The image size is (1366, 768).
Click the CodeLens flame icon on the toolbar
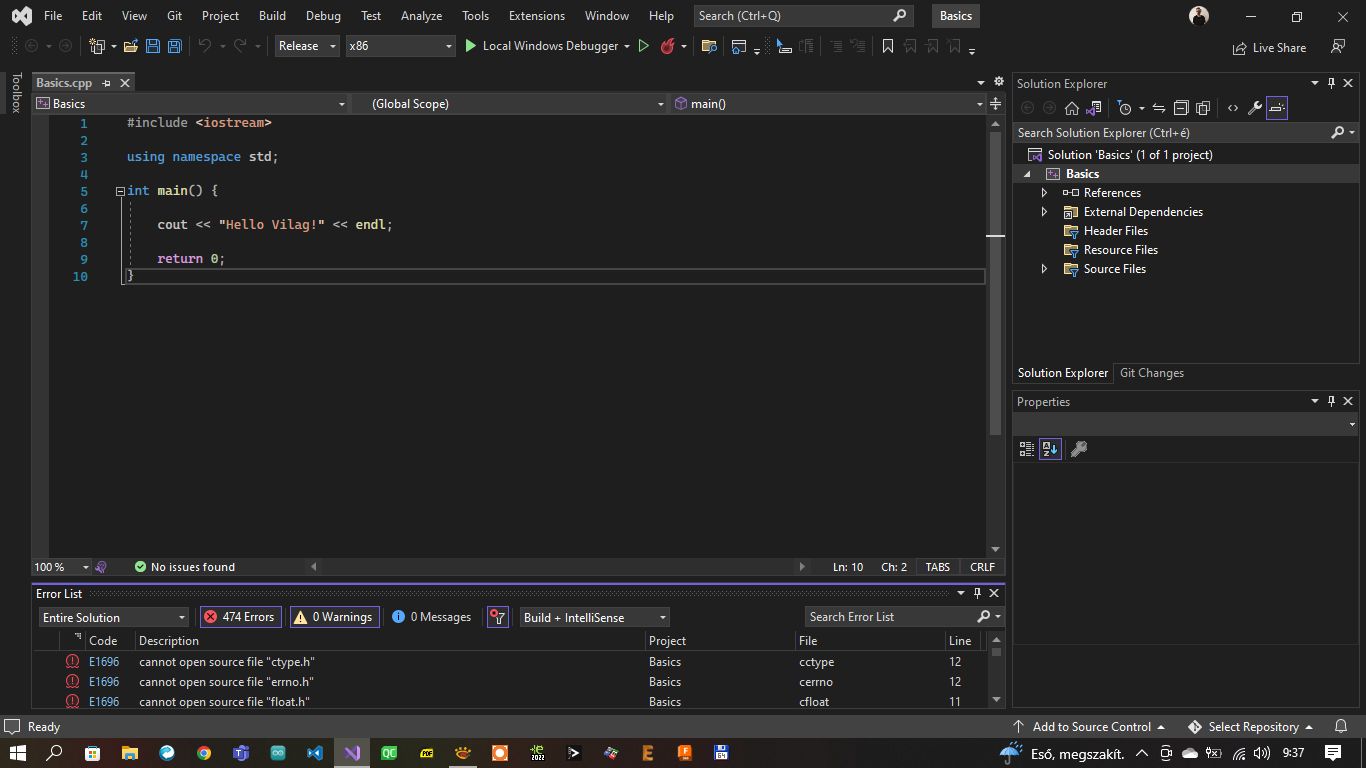(x=668, y=46)
